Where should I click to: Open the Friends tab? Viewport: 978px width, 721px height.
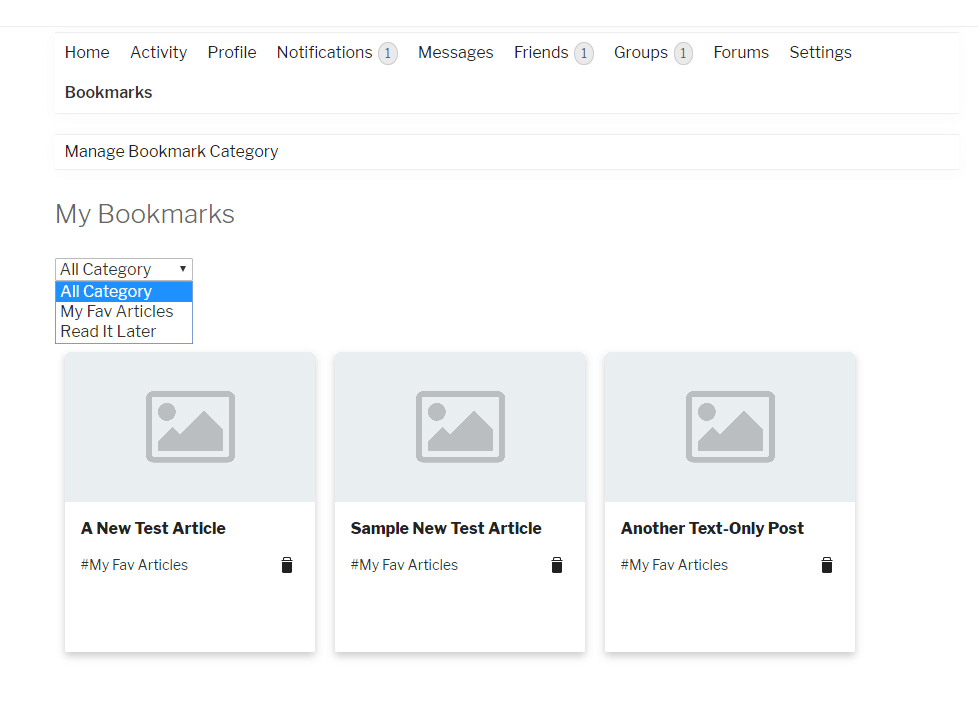(541, 52)
